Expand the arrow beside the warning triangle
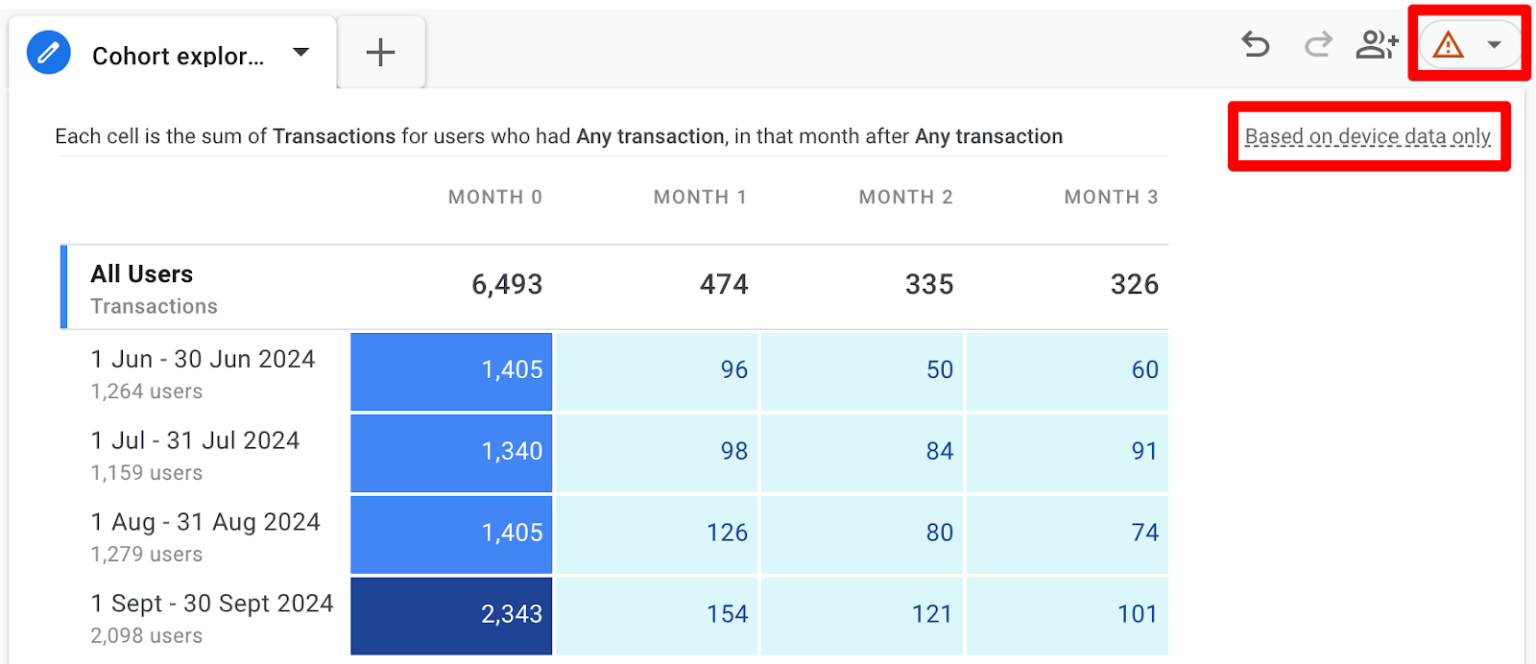This screenshot has width=1536, height=664. click(1495, 44)
